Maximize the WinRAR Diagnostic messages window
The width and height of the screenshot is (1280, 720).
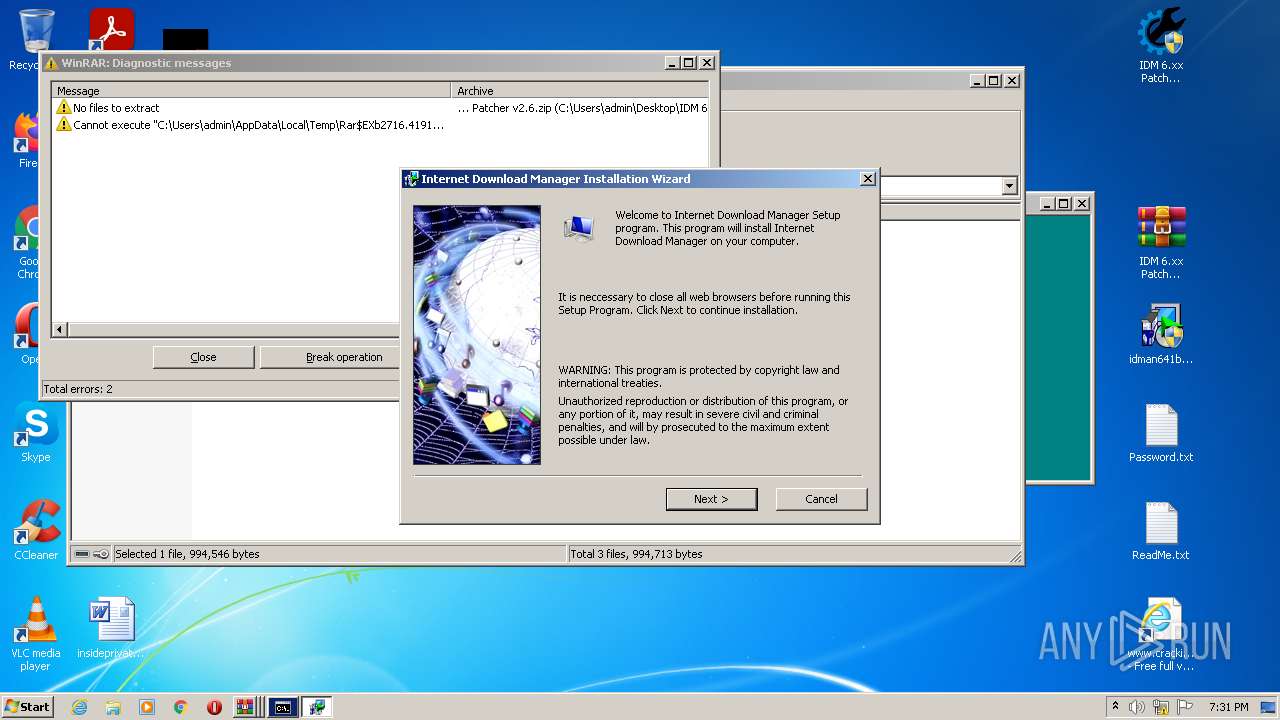pyautogui.click(x=688, y=63)
